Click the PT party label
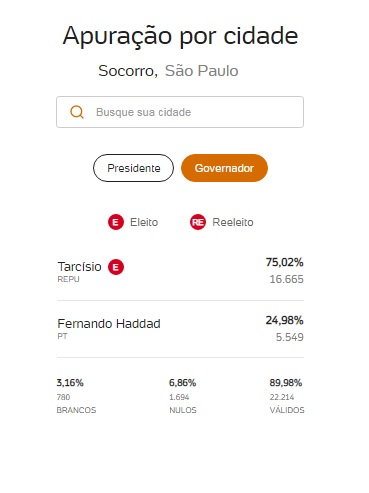The height and width of the screenshot is (493, 369). tap(62, 336)
